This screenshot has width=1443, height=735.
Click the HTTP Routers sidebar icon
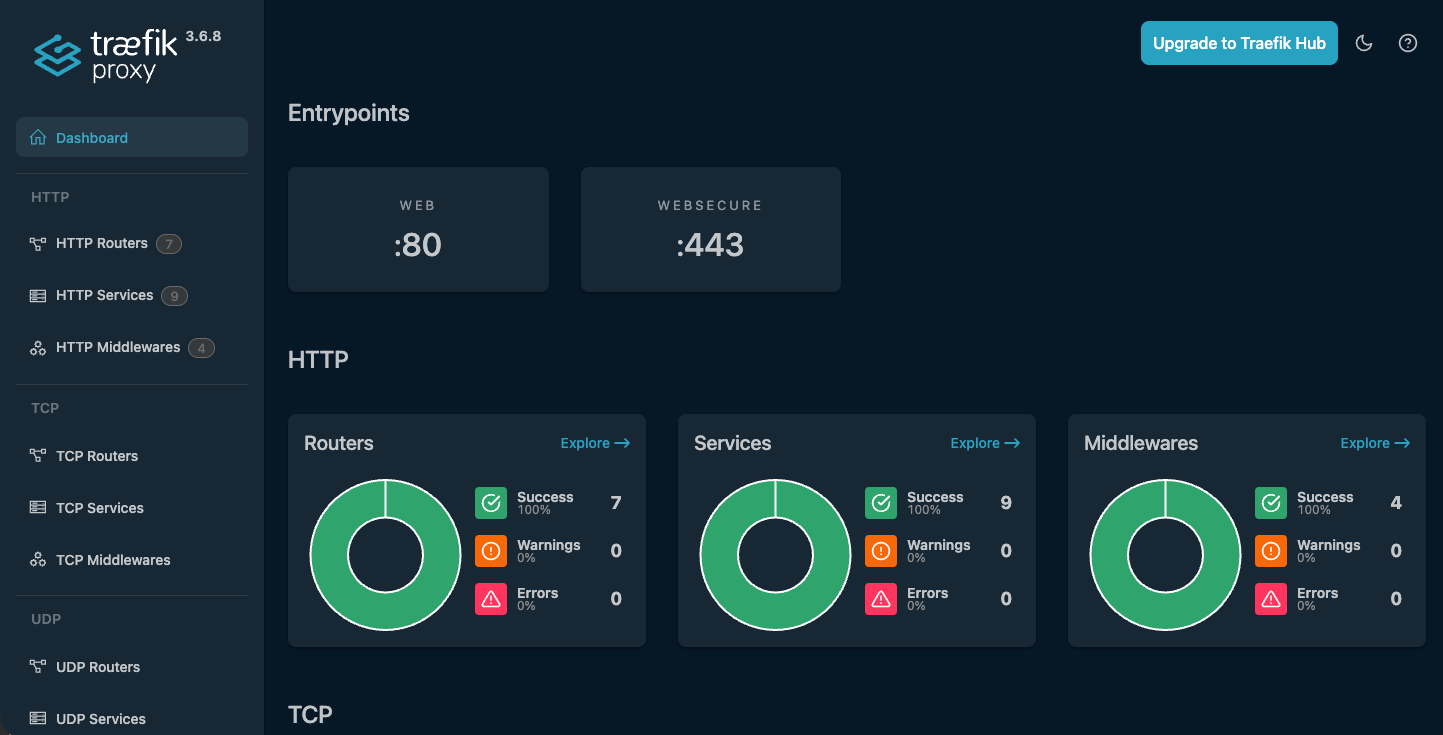[x=38, y=243]
